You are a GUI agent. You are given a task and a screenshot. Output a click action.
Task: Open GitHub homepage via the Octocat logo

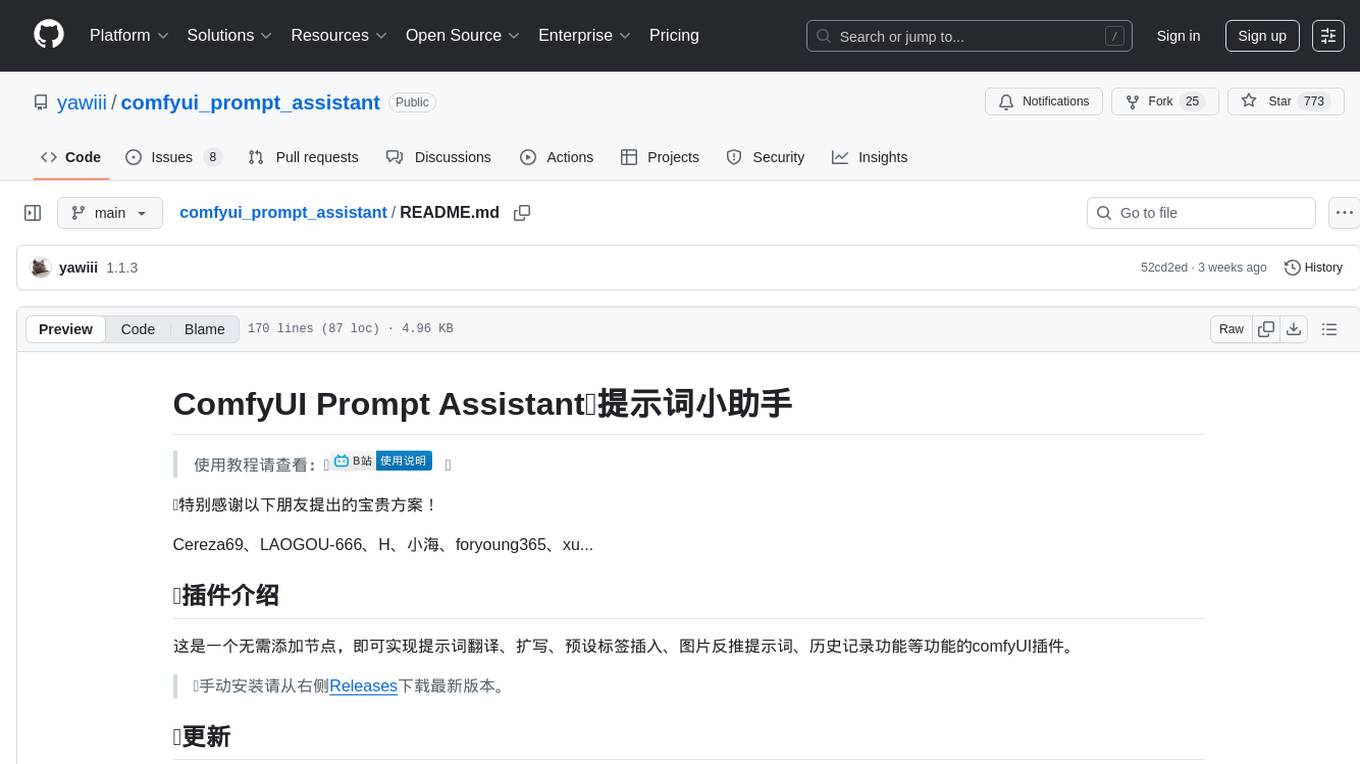49,35
